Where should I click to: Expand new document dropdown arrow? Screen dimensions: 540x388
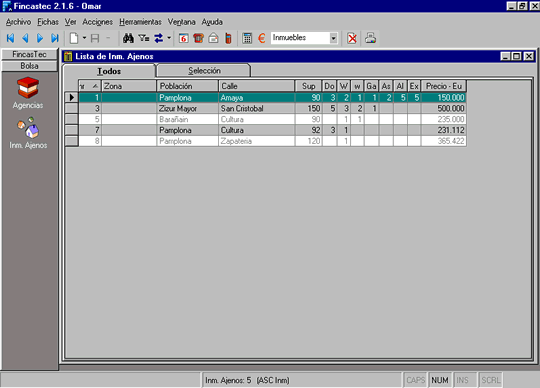pyautogui.click(x=84, y=38)
